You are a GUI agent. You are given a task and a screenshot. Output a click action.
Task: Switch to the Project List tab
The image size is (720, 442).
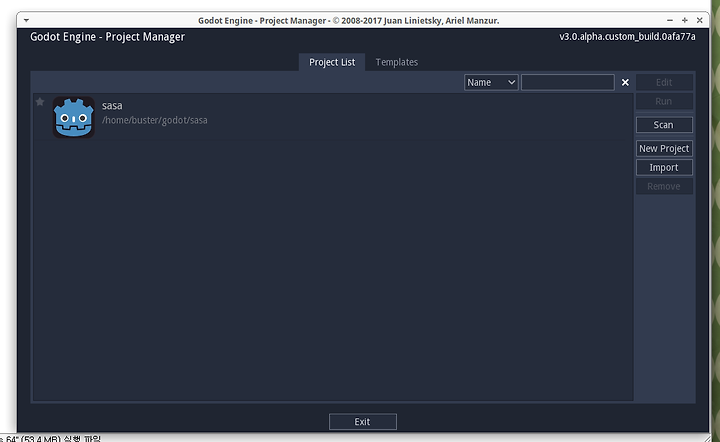tap(332, 62)
